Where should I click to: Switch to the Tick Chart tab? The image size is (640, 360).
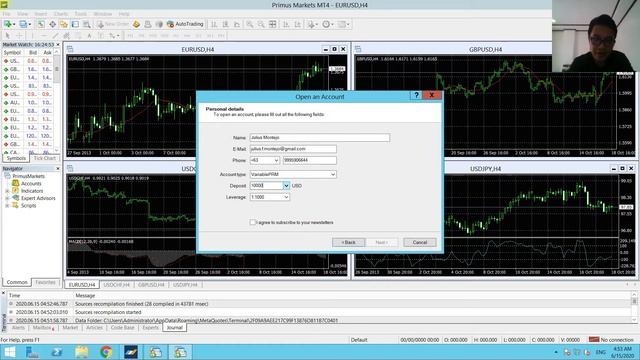(x=44, y=158)
